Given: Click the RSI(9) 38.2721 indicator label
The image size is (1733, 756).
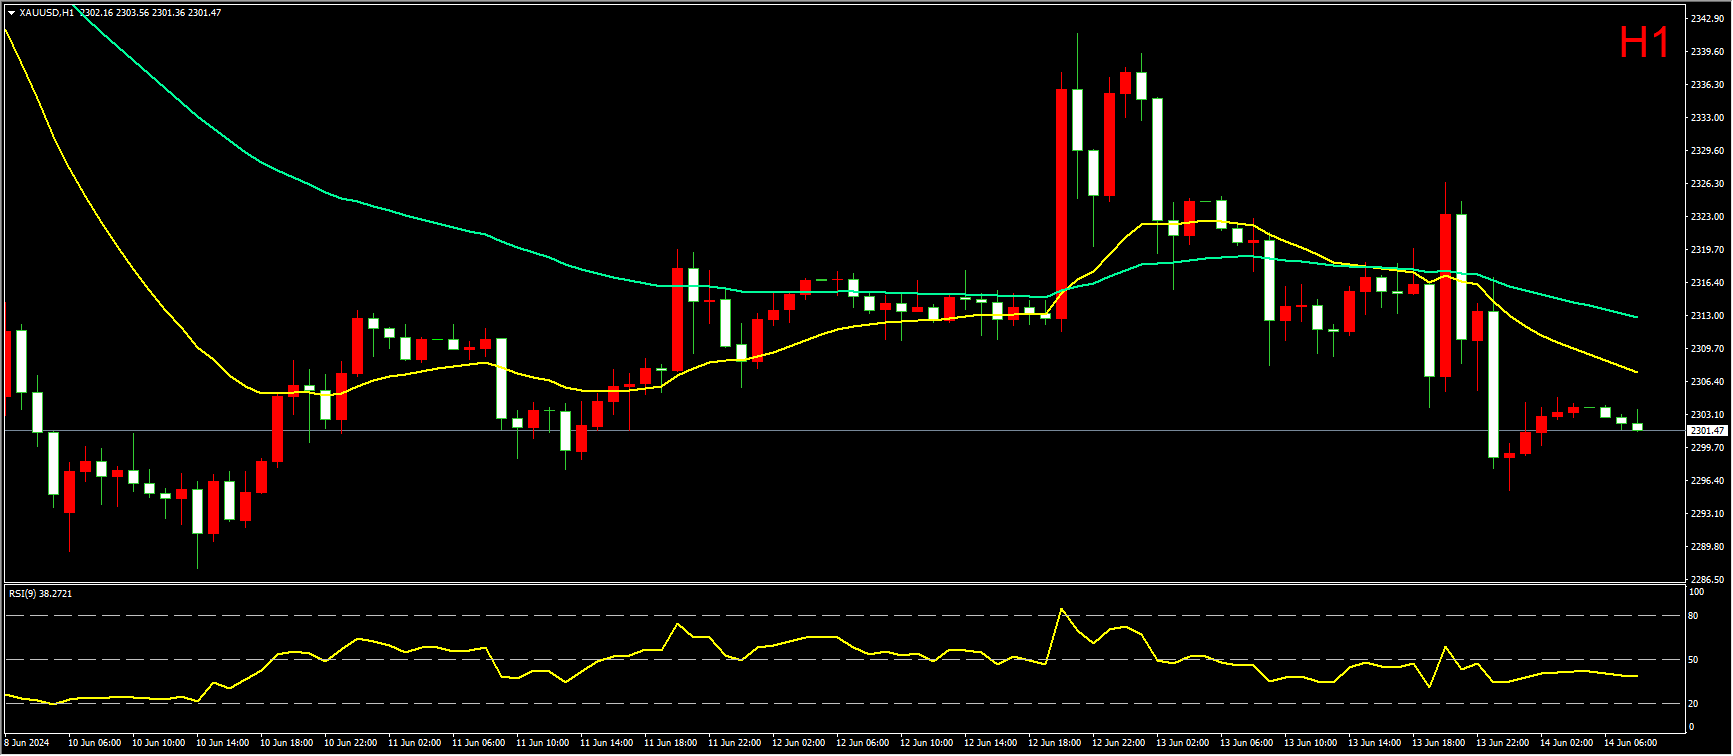Looking at the screenshot, I should coord(40,593).
